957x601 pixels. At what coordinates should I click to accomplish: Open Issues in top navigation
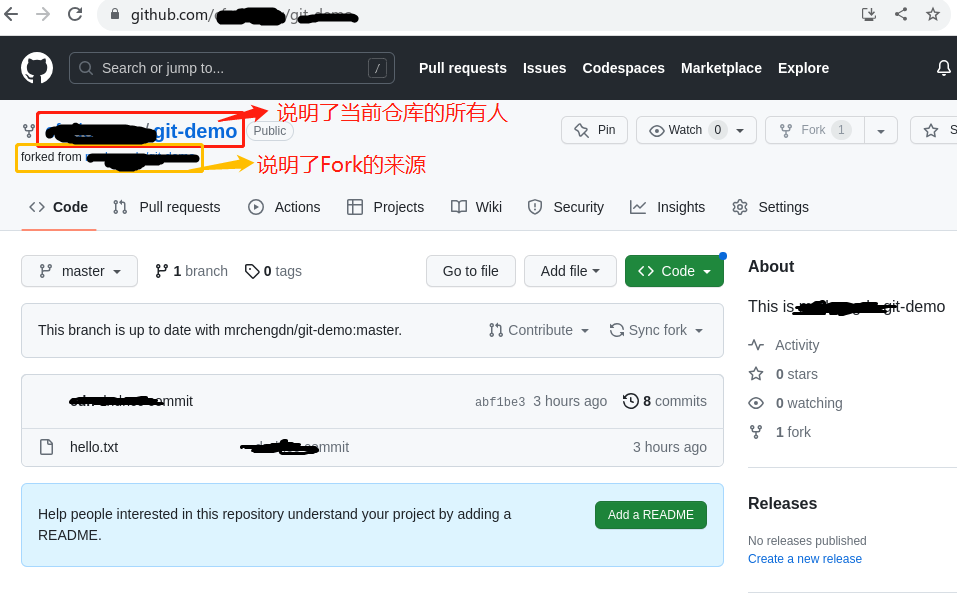[x=544, y=68]
